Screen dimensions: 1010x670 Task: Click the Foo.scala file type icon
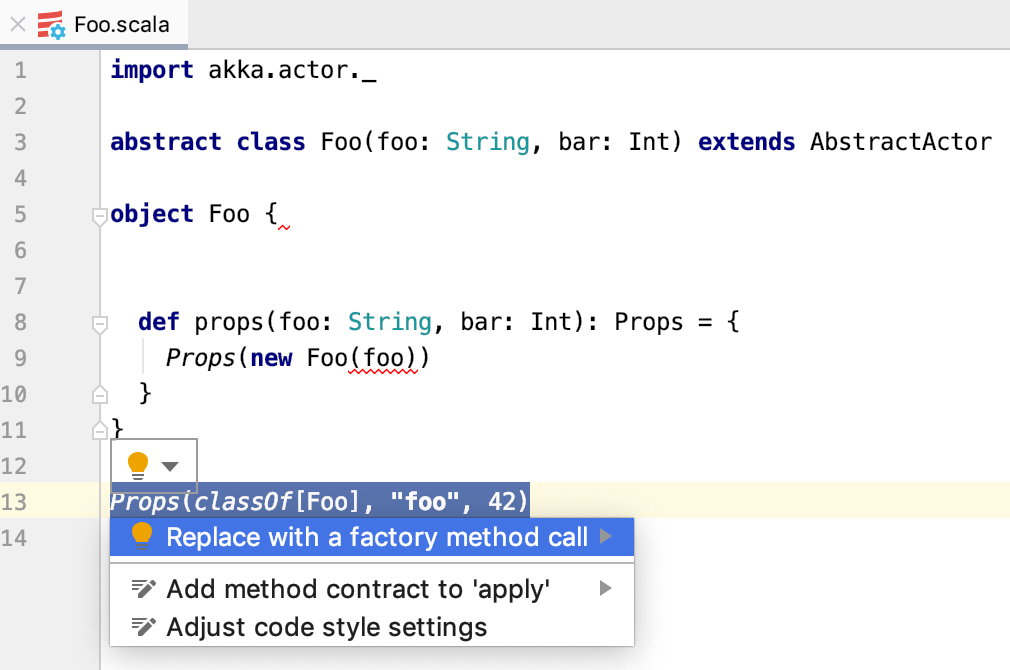coord(51,24)
